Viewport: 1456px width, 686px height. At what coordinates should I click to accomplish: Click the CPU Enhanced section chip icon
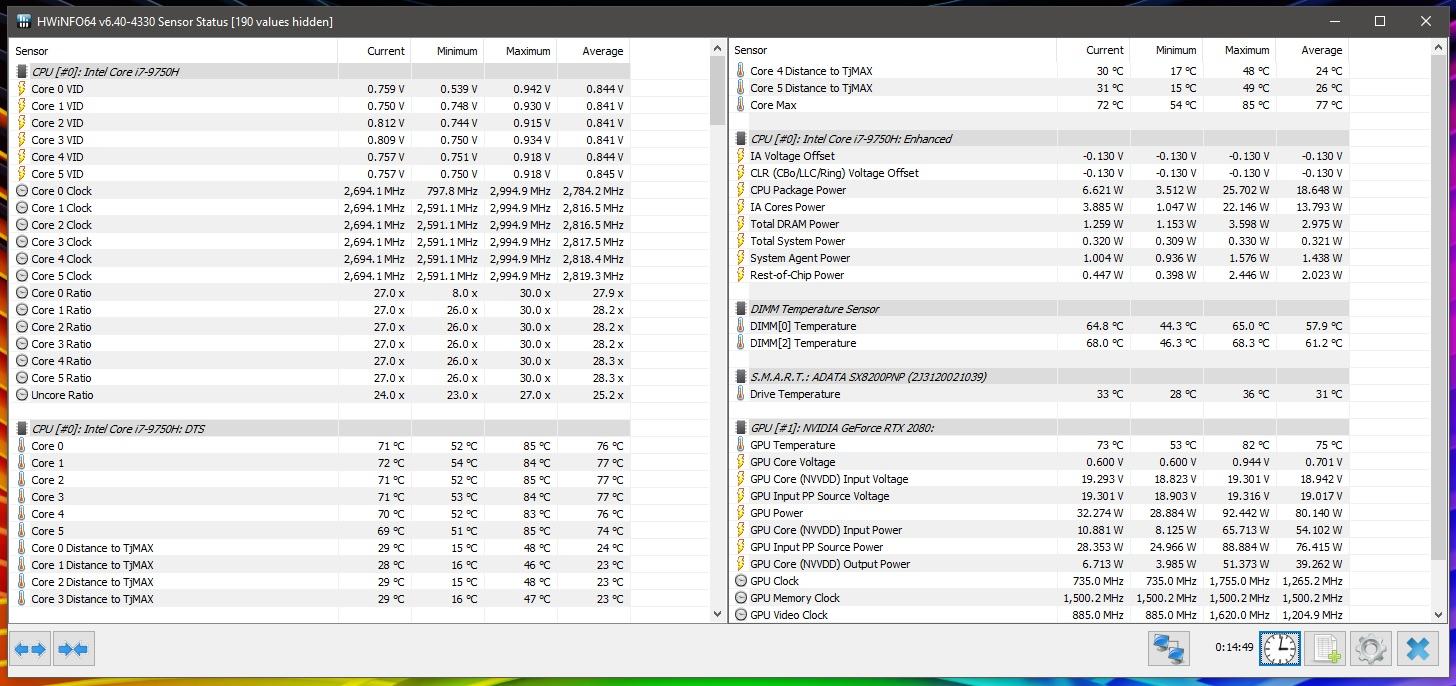[741, 139]
